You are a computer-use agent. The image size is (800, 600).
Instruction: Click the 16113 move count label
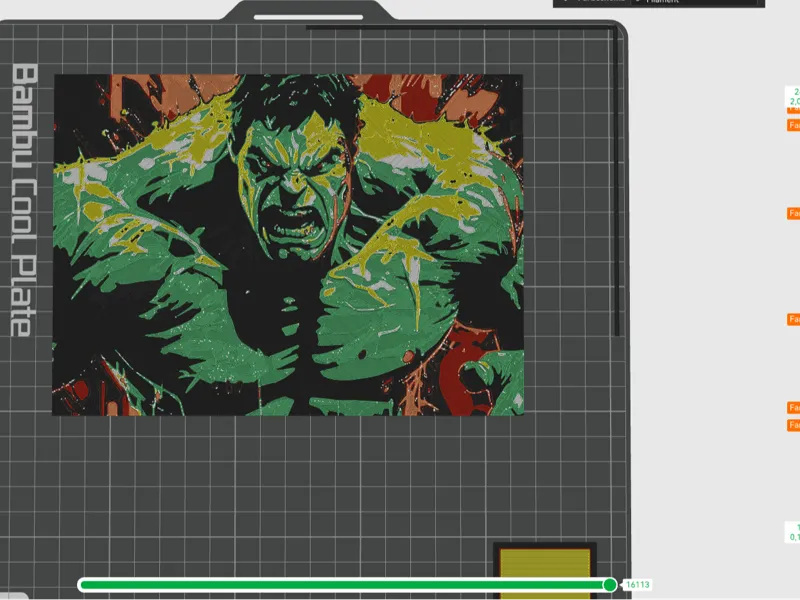637,585
